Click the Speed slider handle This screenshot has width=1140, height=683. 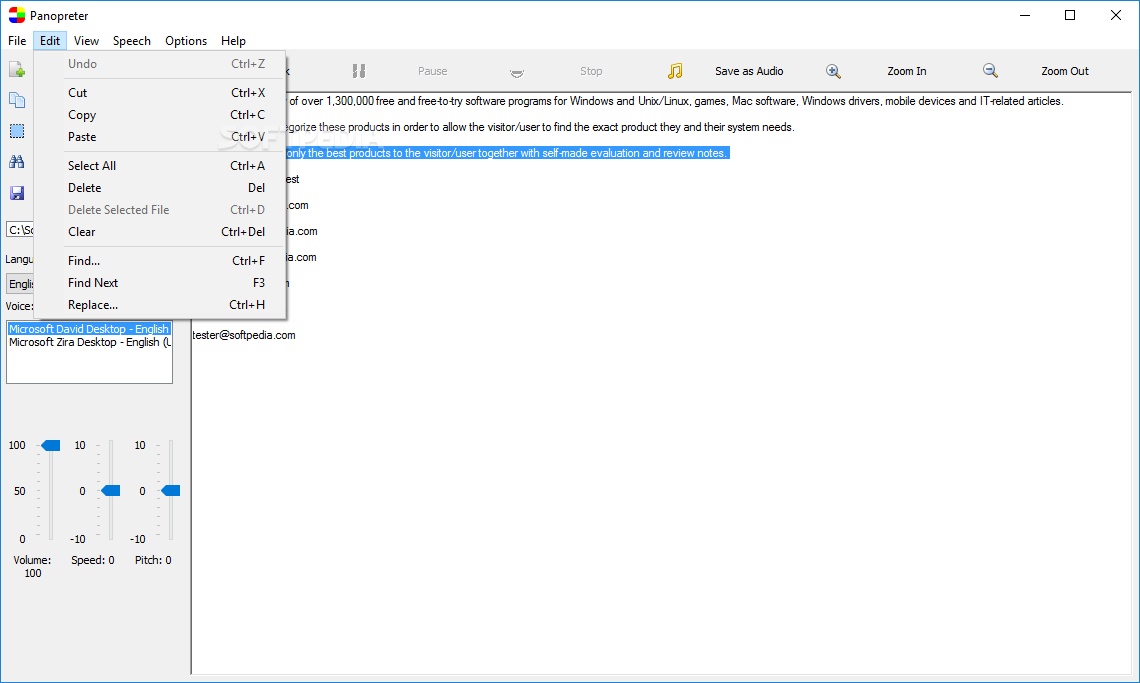click(111, 491)
